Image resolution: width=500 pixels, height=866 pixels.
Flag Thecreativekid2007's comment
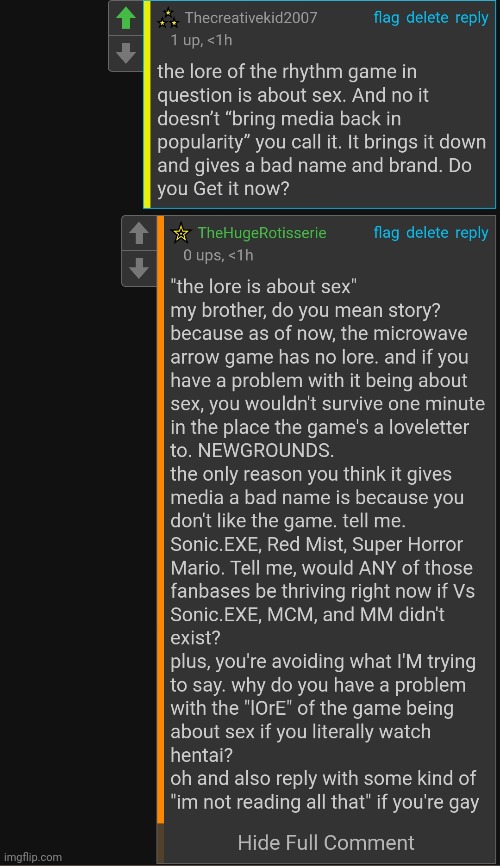[x=386, y=18]
